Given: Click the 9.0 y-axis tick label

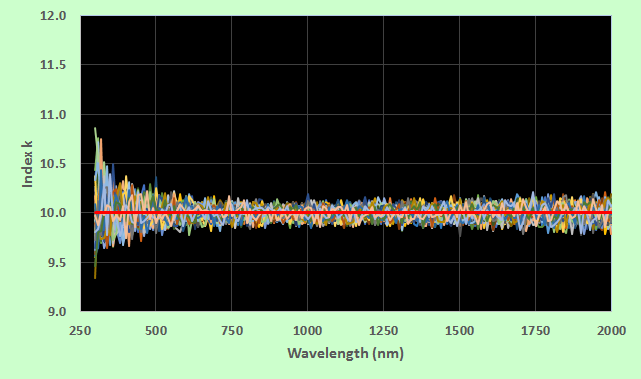Looking at the screenshot, I should (x=56, y=312).
